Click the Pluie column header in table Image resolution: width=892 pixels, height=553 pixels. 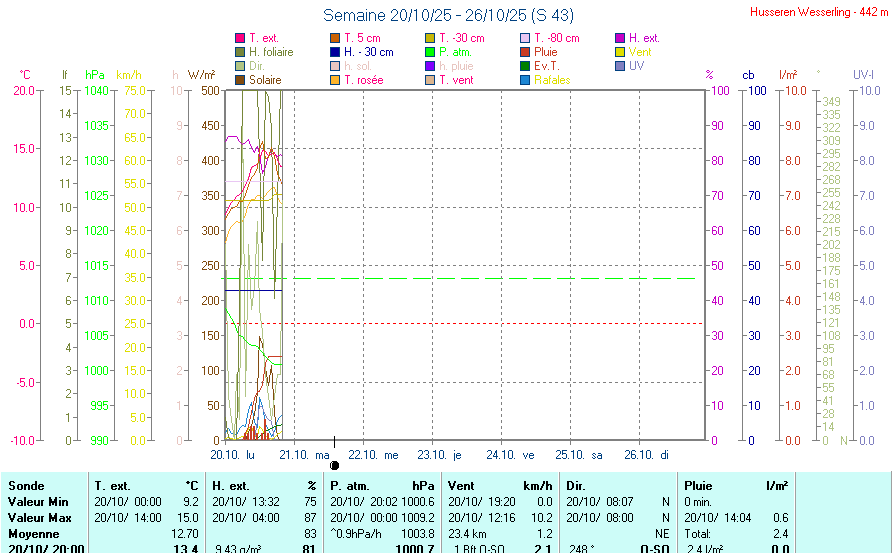(698, 485)
